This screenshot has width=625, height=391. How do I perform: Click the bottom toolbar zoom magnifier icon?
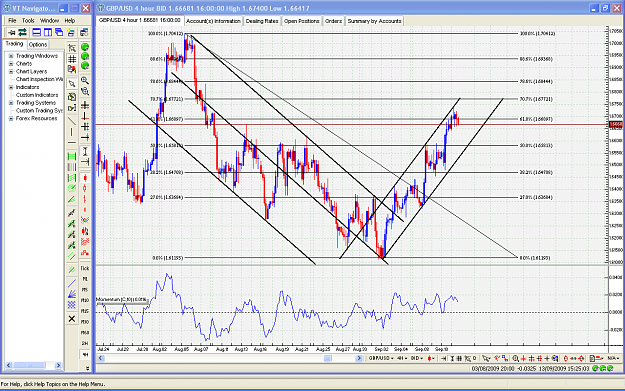click(515, 358)
